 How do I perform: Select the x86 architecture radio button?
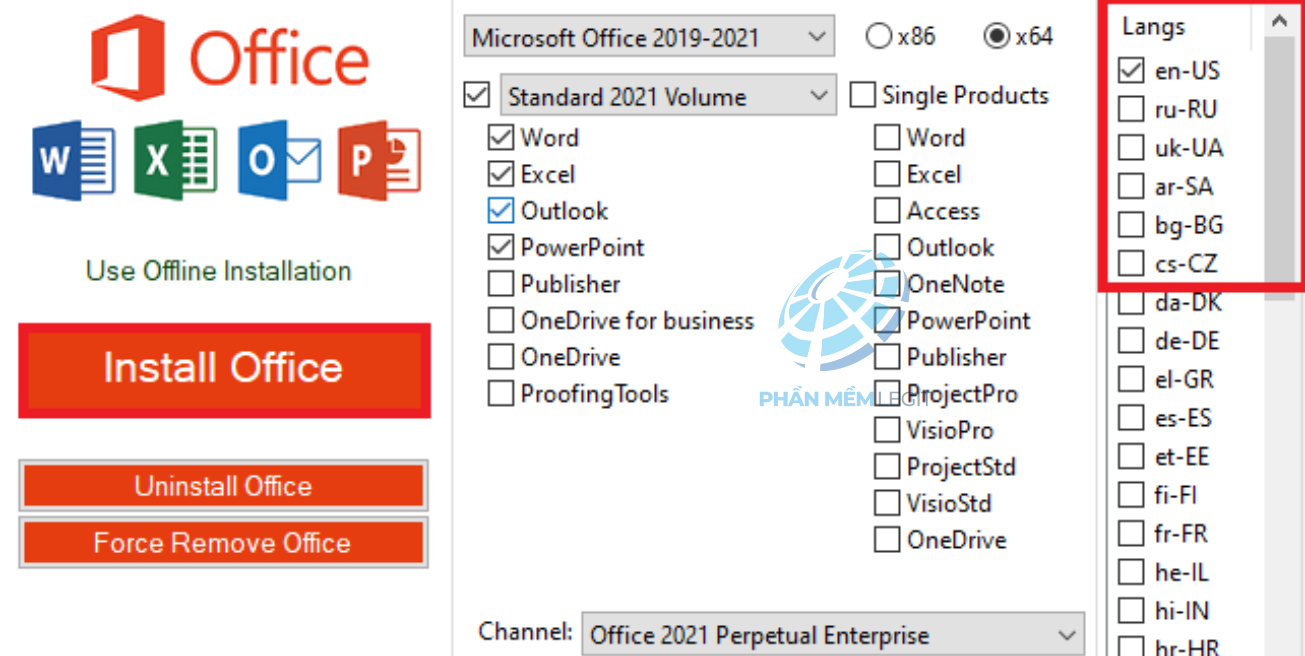coord(879,37)
